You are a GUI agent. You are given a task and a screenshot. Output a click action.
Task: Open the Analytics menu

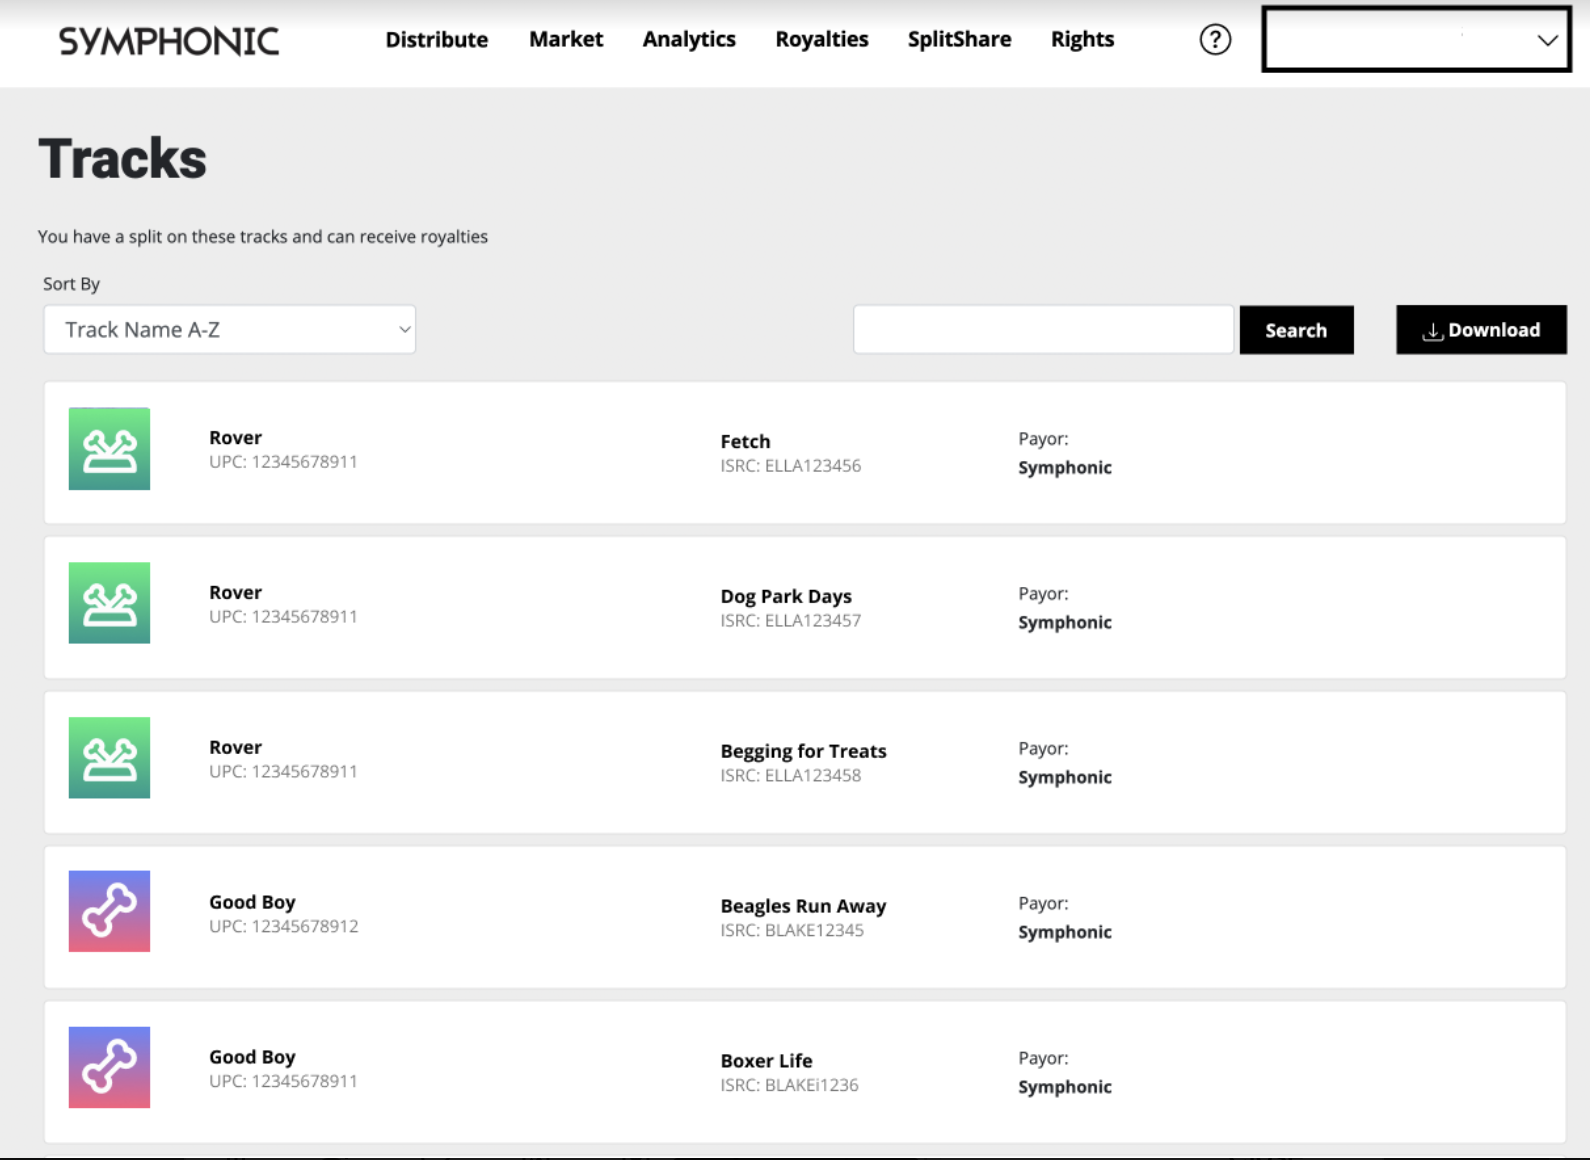click(689, 40)
